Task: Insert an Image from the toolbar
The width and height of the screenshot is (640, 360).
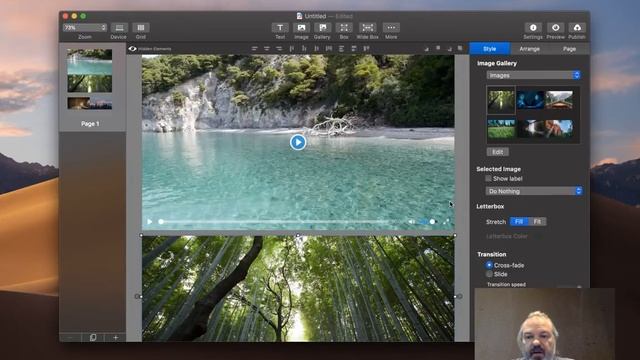Action: pyautogui.click(x=301, y=28)
